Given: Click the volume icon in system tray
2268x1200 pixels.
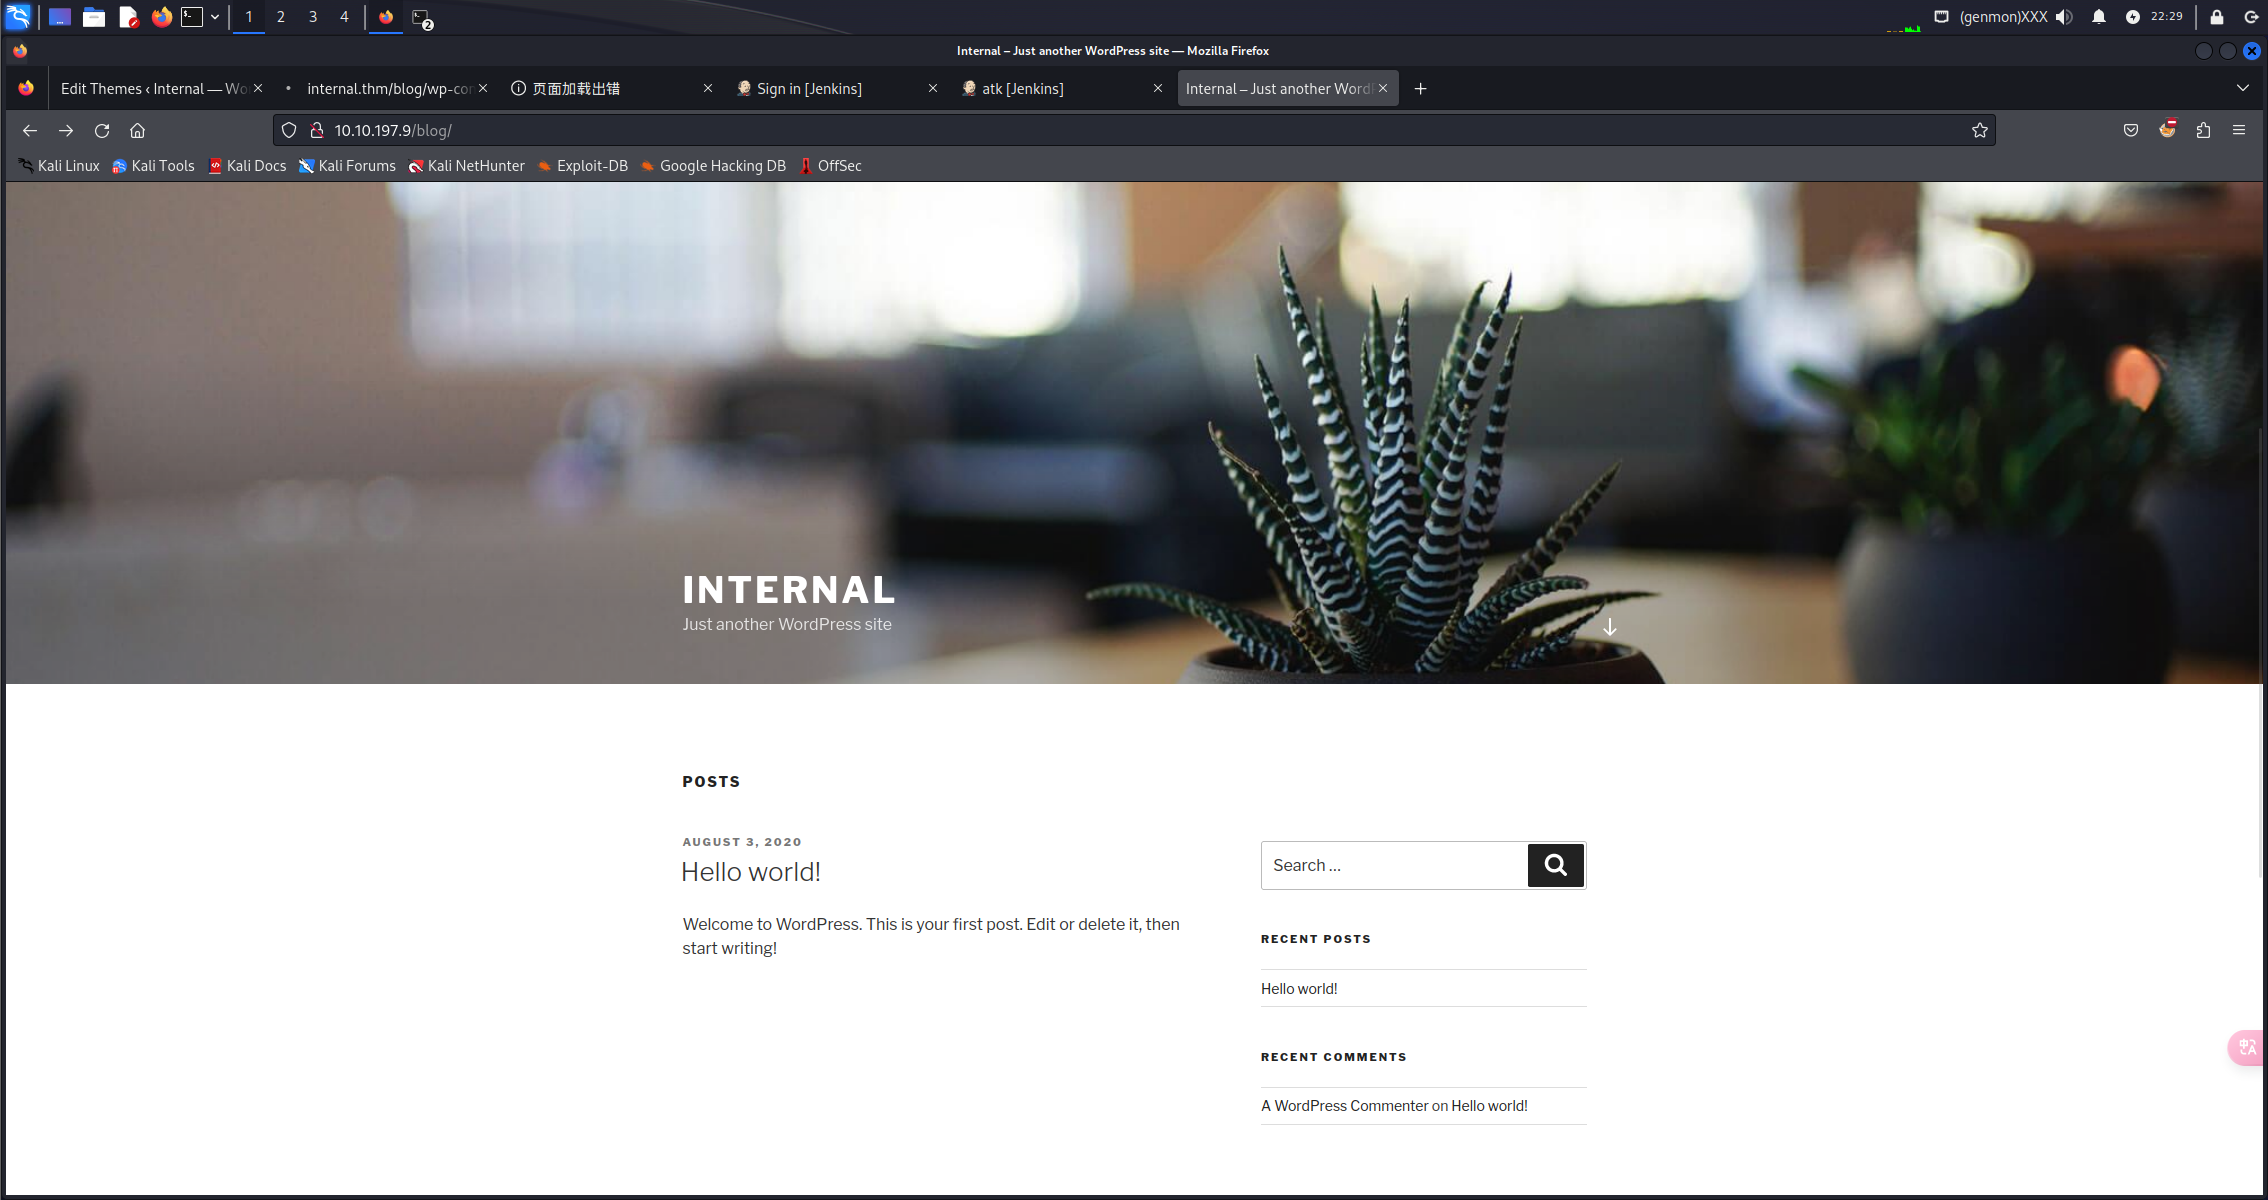Looking at the screenshot, I should (x=2064, y=17).
